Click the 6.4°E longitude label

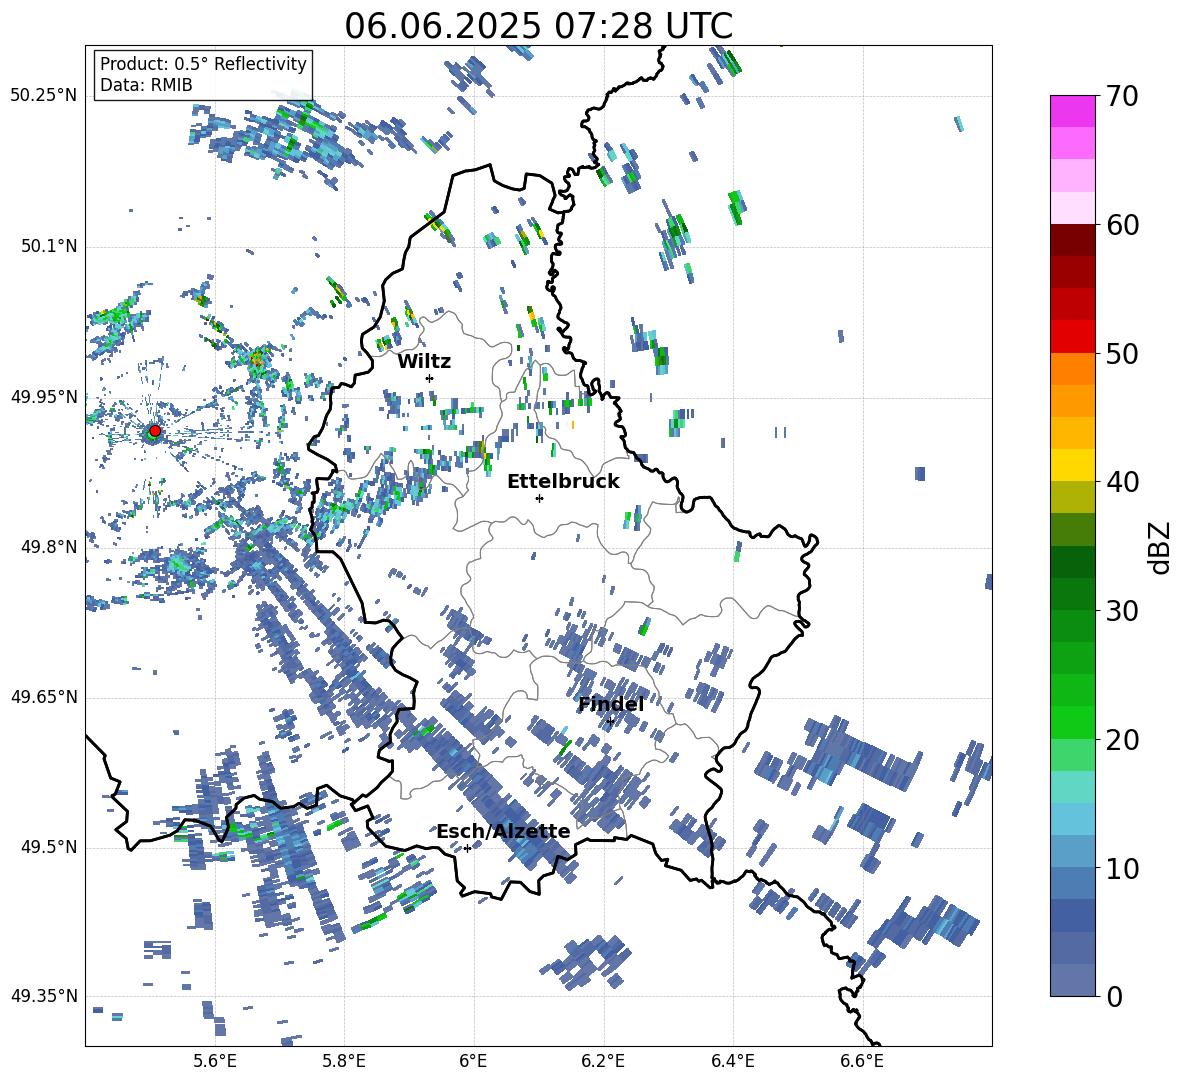(732, 1061)
